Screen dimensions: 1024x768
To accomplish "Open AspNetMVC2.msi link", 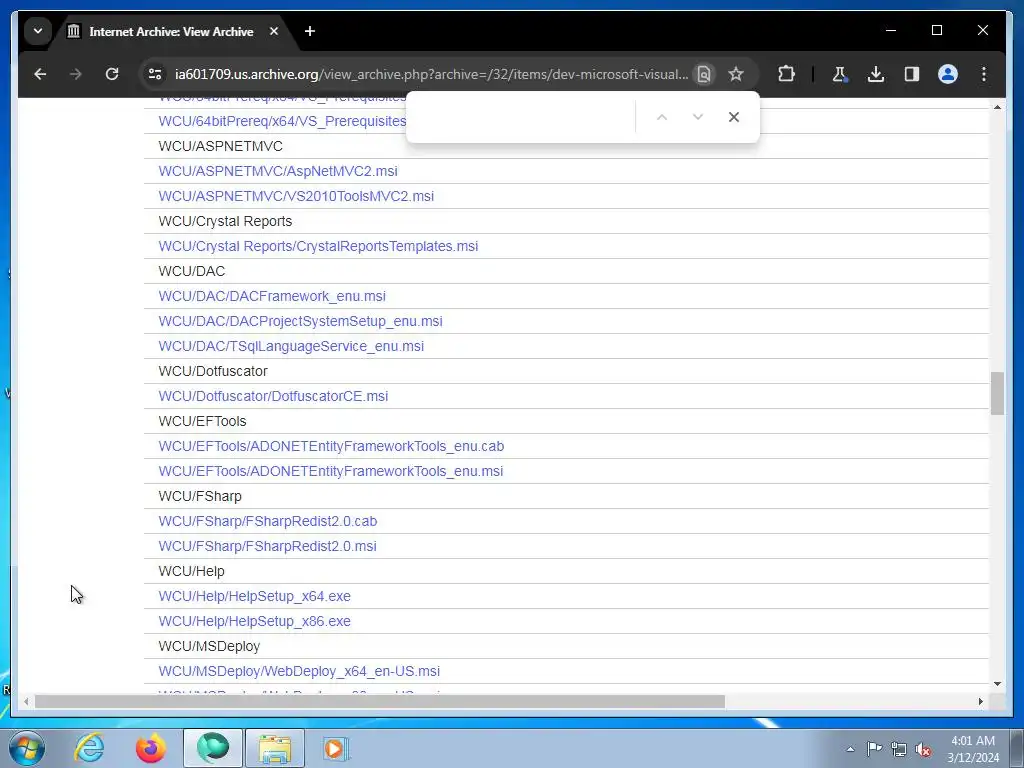I will pos(278,171).
